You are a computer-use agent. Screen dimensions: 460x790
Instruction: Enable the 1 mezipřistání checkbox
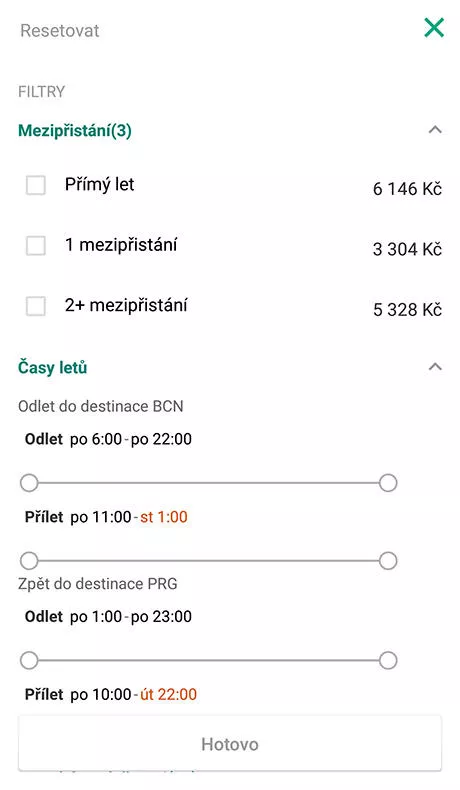pos(36,245)
